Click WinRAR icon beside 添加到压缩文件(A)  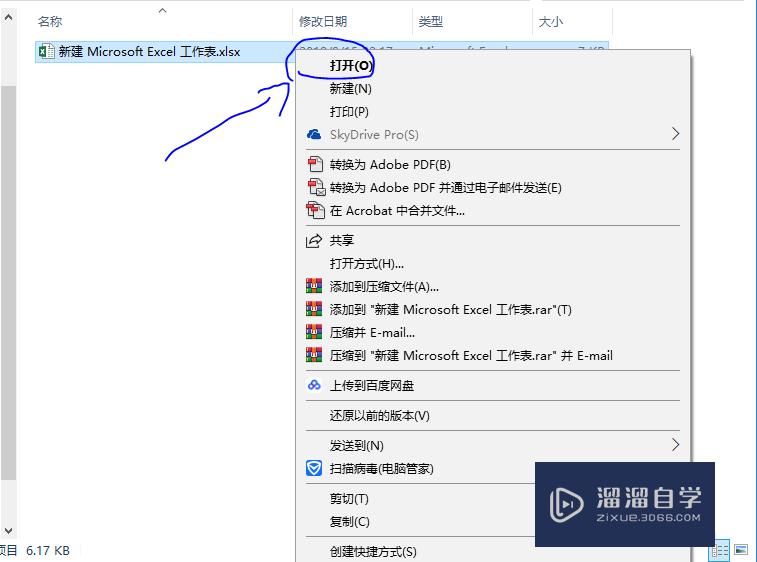click(x=314, y=286)
